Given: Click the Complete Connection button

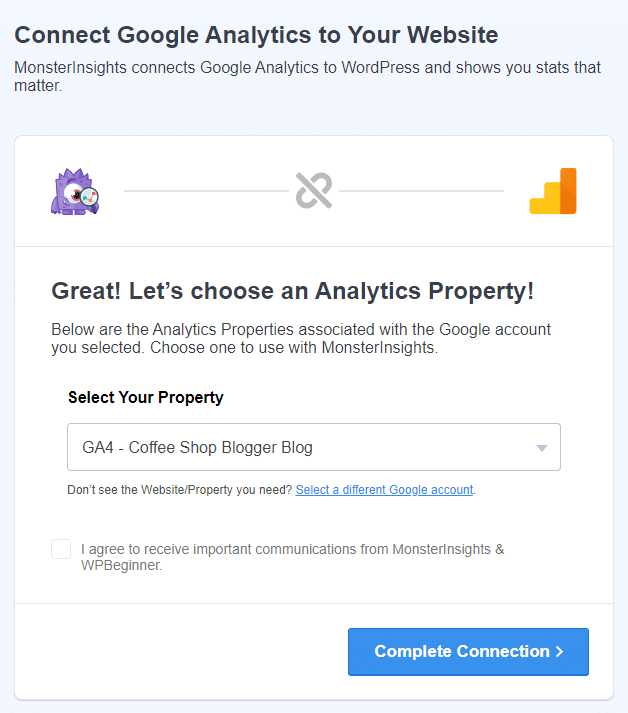Looking at the screenshot, I should coord(468,652).
